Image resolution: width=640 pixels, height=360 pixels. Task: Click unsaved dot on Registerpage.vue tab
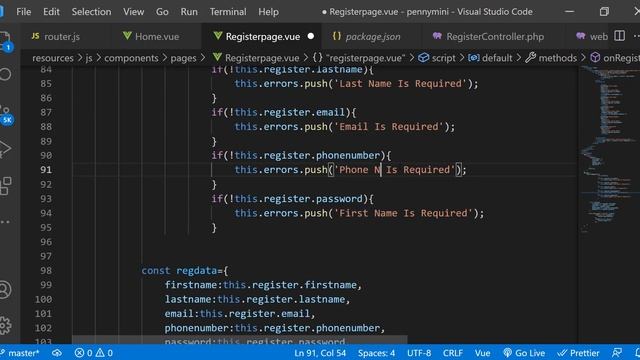pyautogui.click(x=311, y=36)
